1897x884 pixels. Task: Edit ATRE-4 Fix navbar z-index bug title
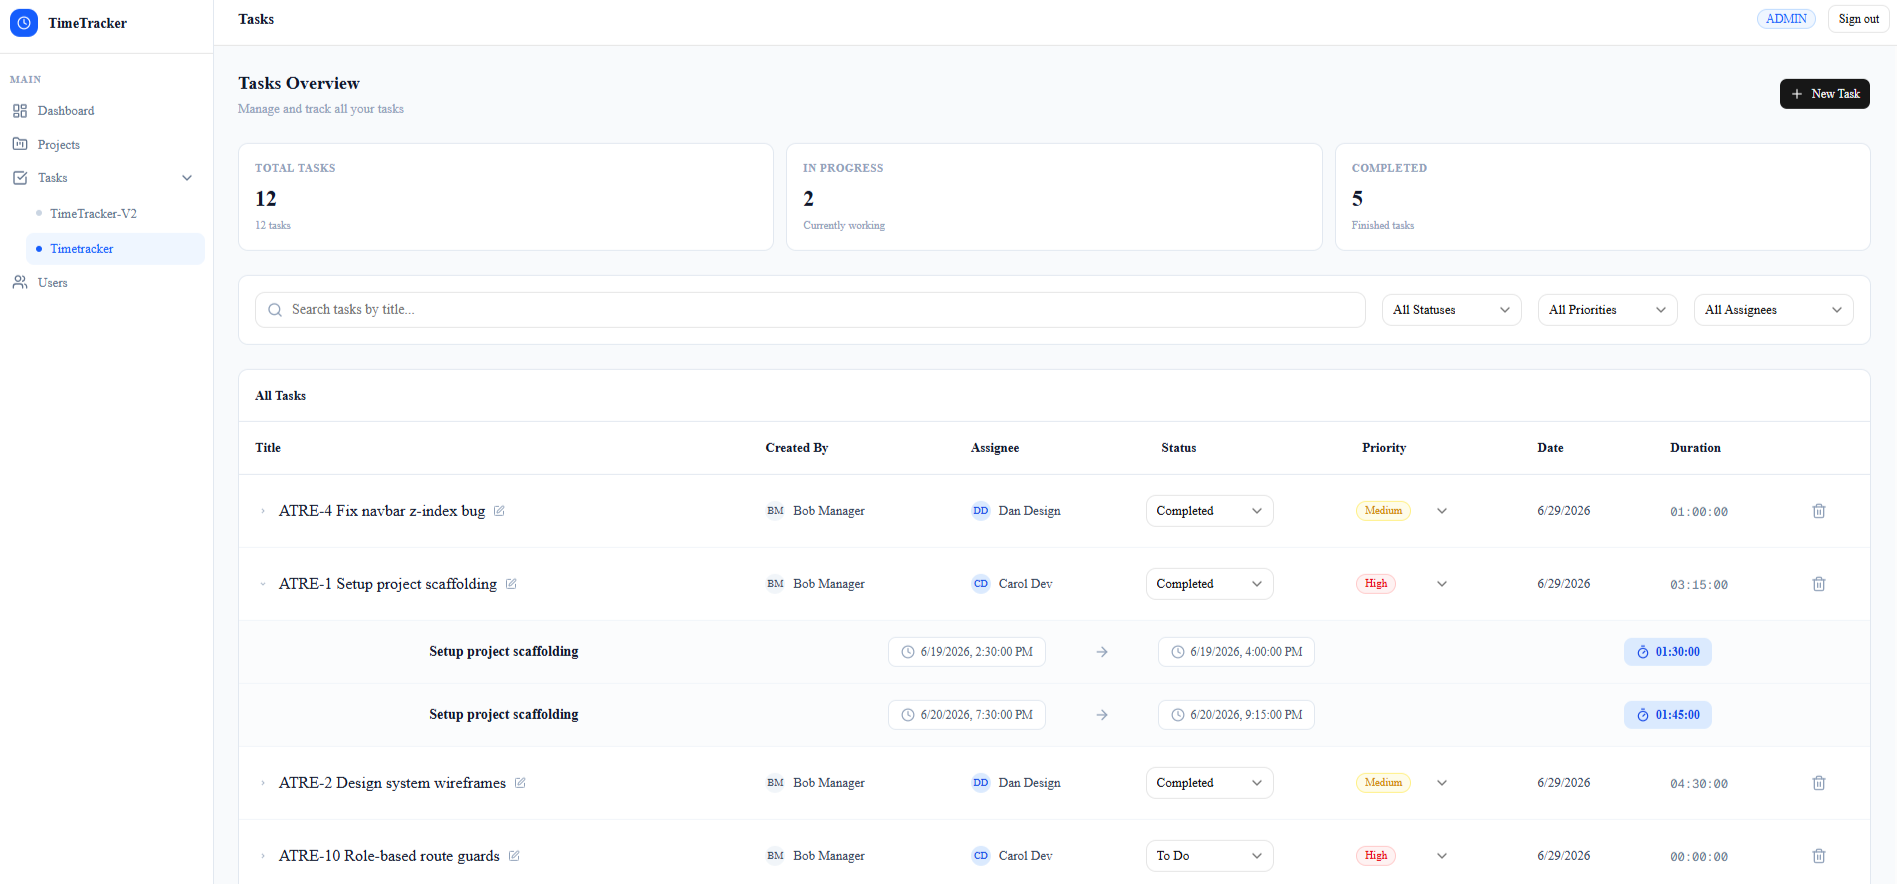click(499, 511)
